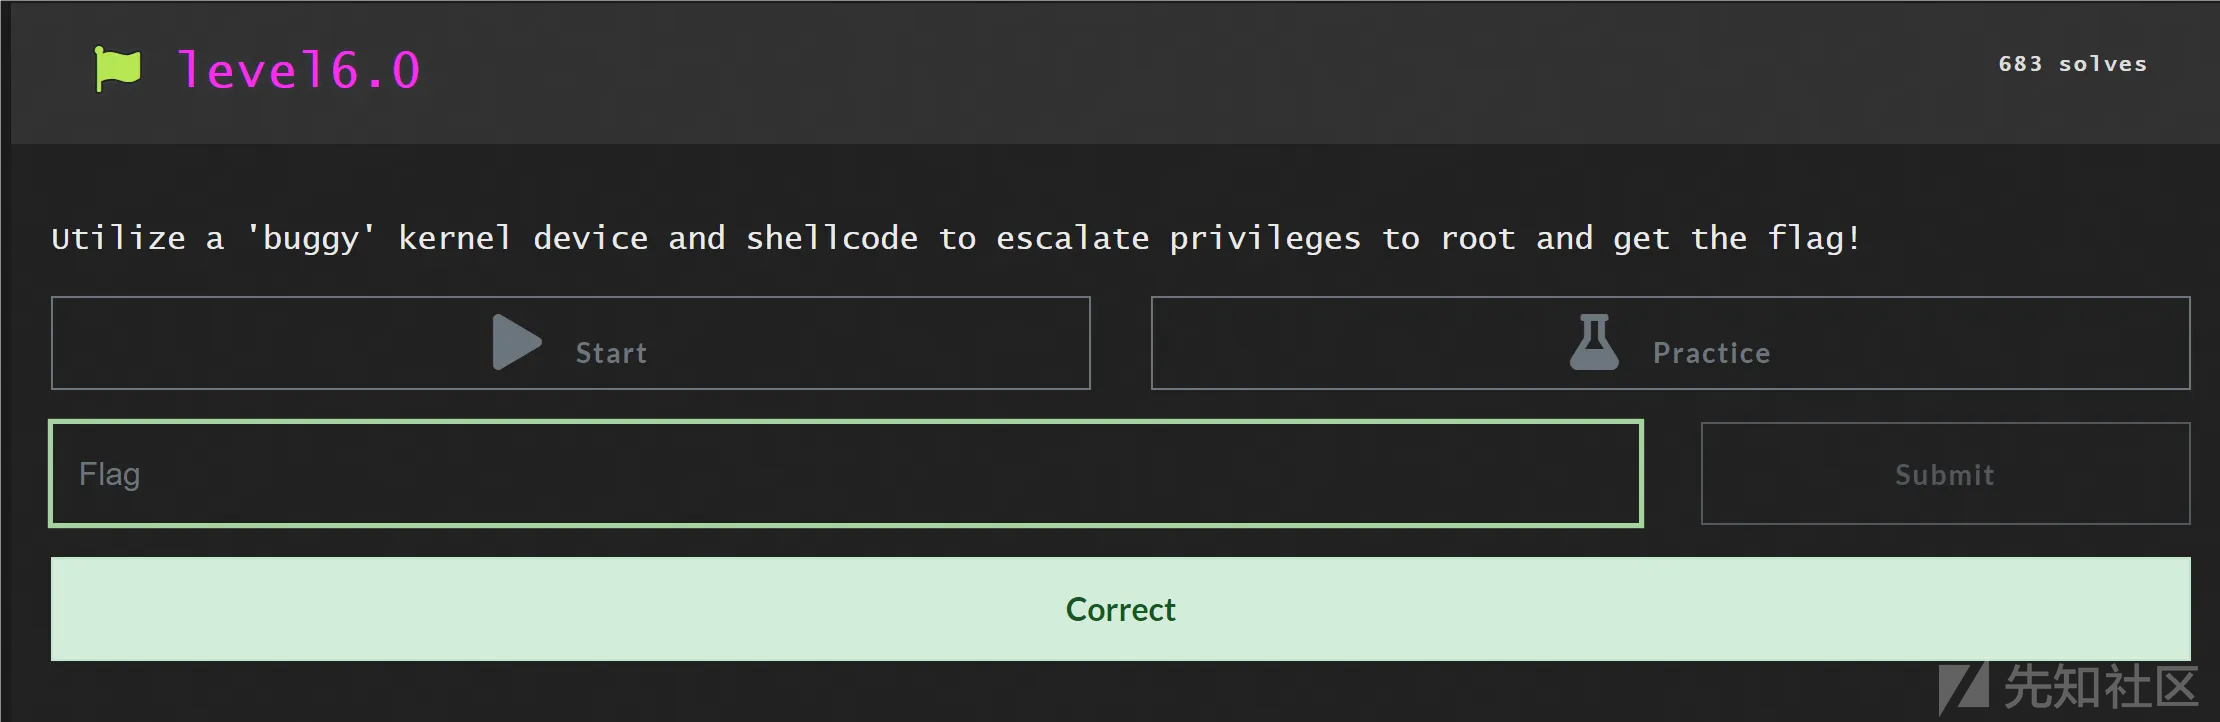
Task: Click the 683 solves counter
Action: [x=2072, y=64]
